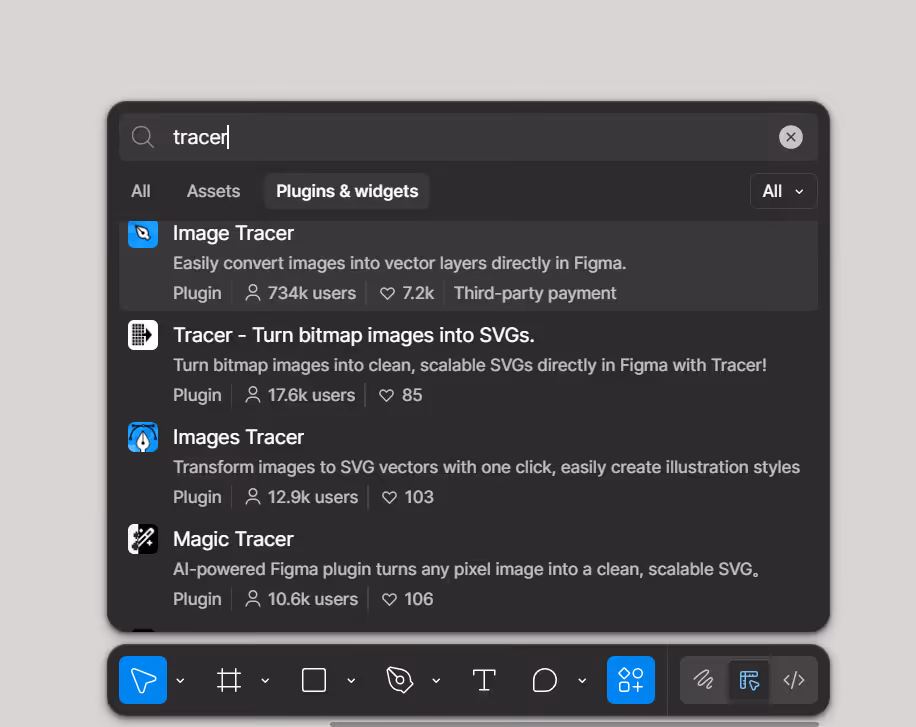Open the Images Tracer plugin result
This screenshot has height=727, width=916.
click(469, 466)
